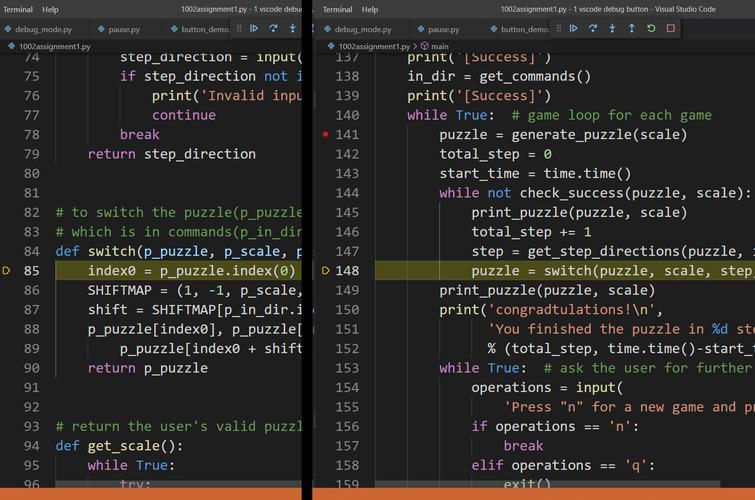Click 'return p_puzzle' on line 90

click(148, 368)
